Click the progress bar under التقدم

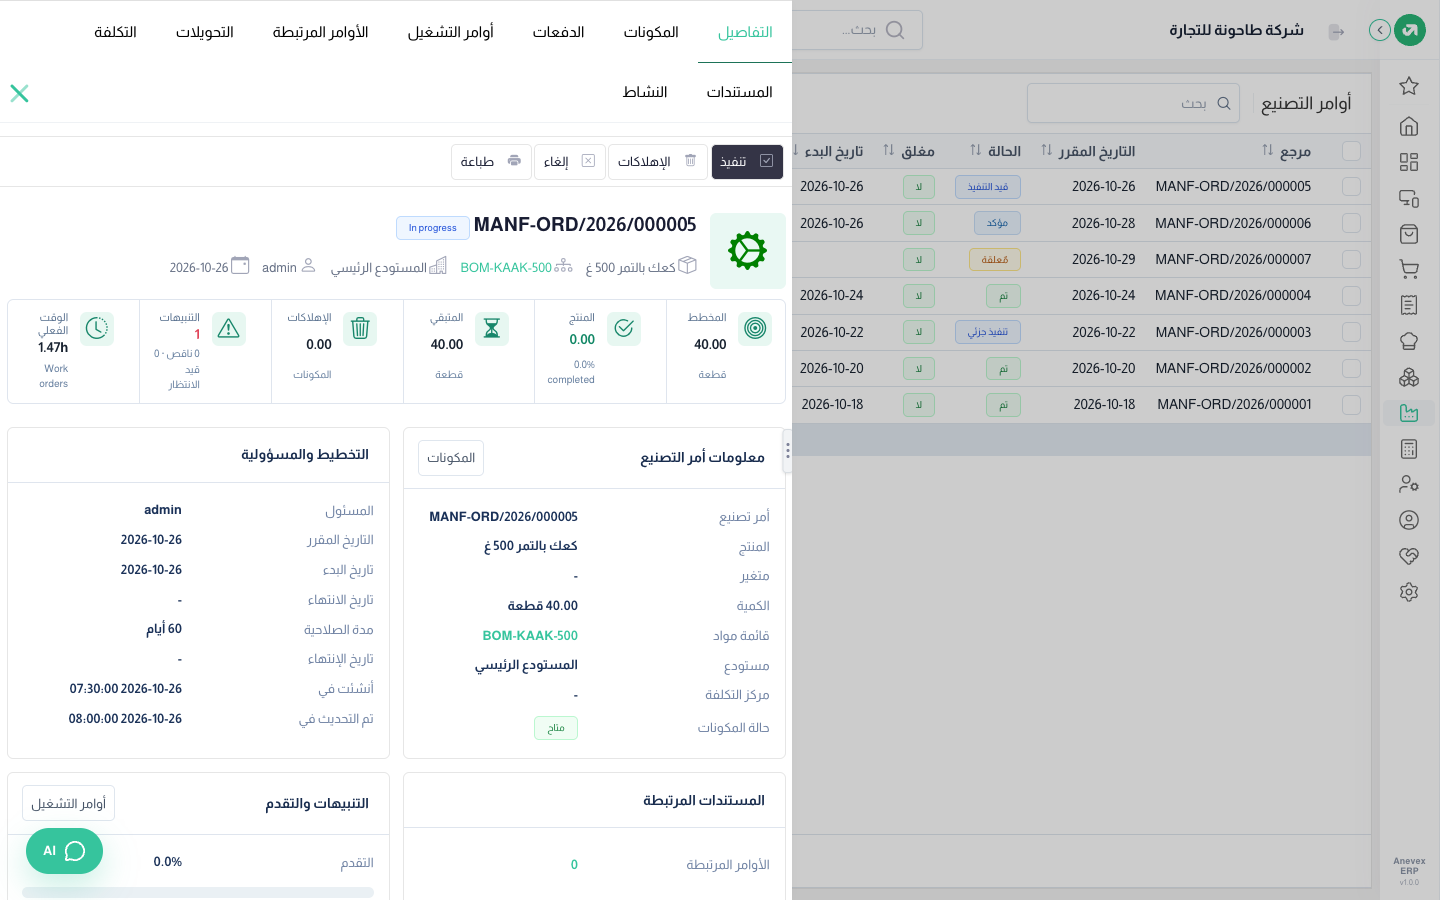coord(198,892)
